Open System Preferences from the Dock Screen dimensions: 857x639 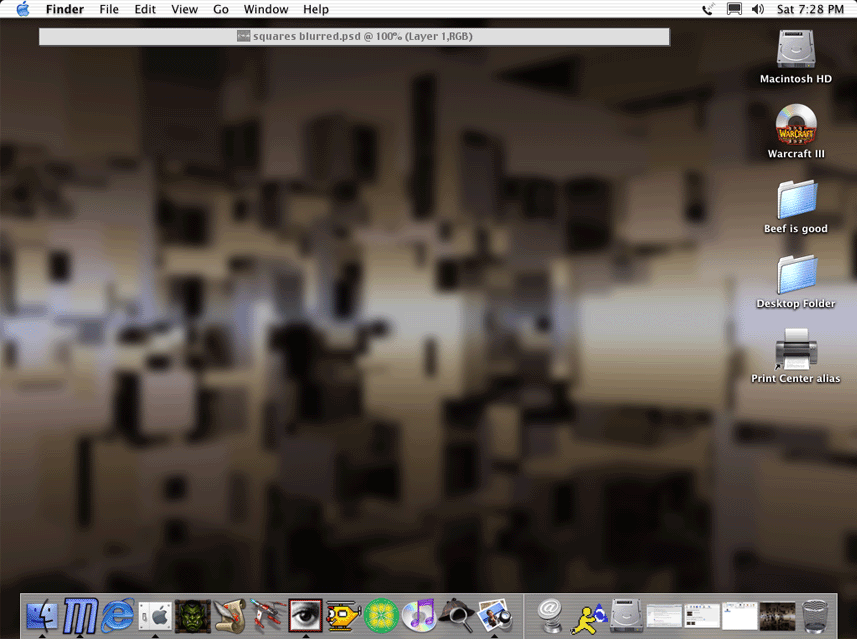(x=155, y=613)
